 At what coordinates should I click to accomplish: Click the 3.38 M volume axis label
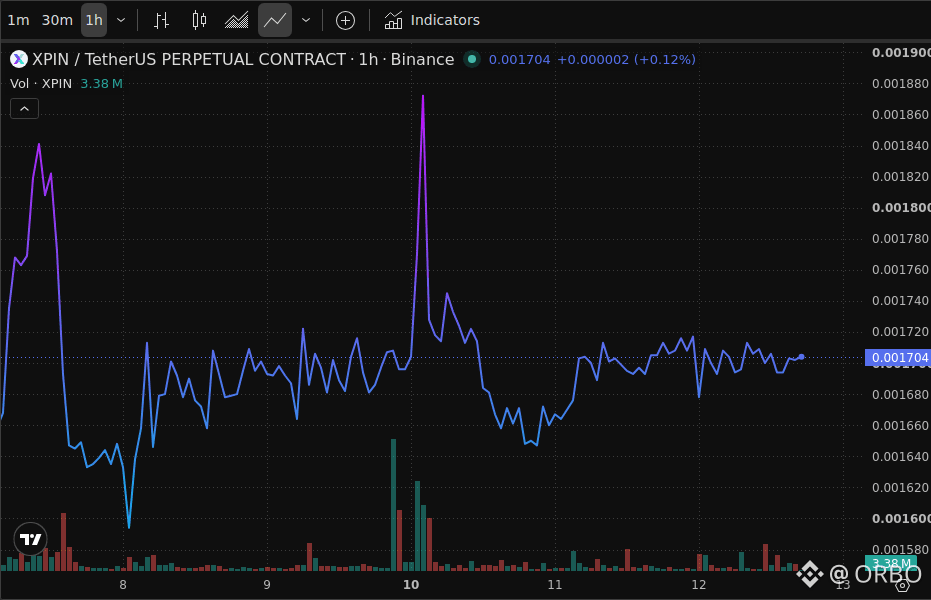tap(891, 562)
